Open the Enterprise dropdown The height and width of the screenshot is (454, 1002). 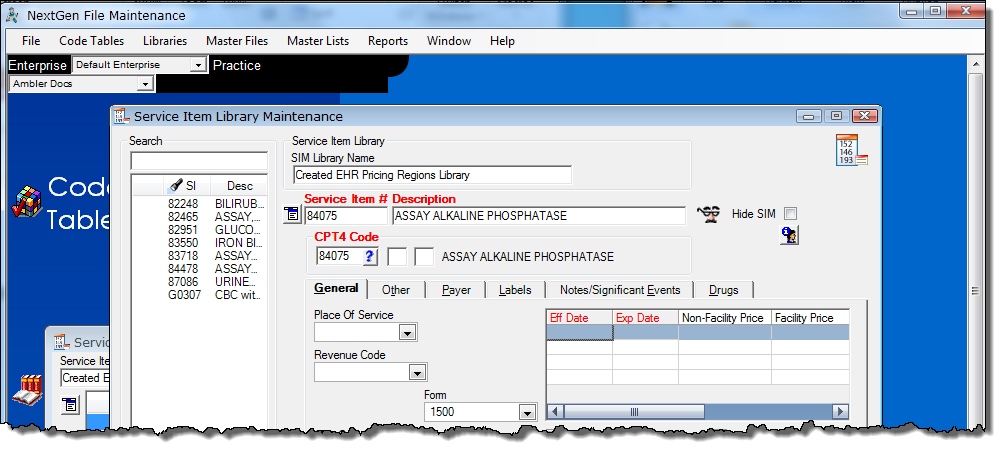pos(198,65)
